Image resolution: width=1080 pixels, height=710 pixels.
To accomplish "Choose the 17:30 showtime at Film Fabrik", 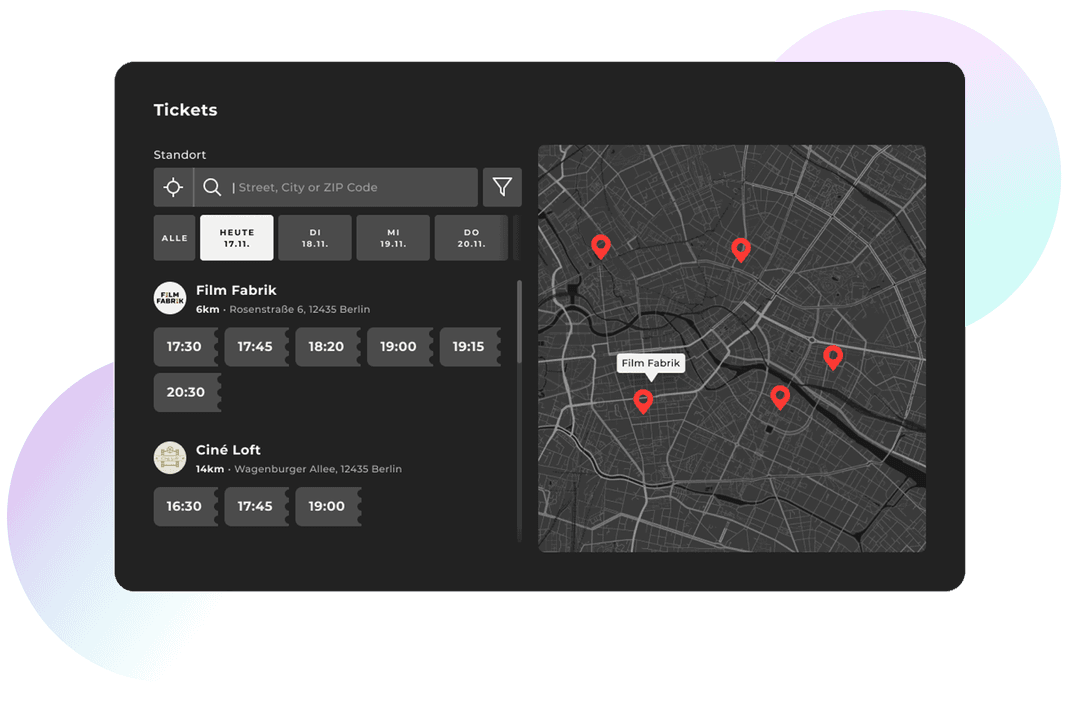I will [x=184, y=346].
